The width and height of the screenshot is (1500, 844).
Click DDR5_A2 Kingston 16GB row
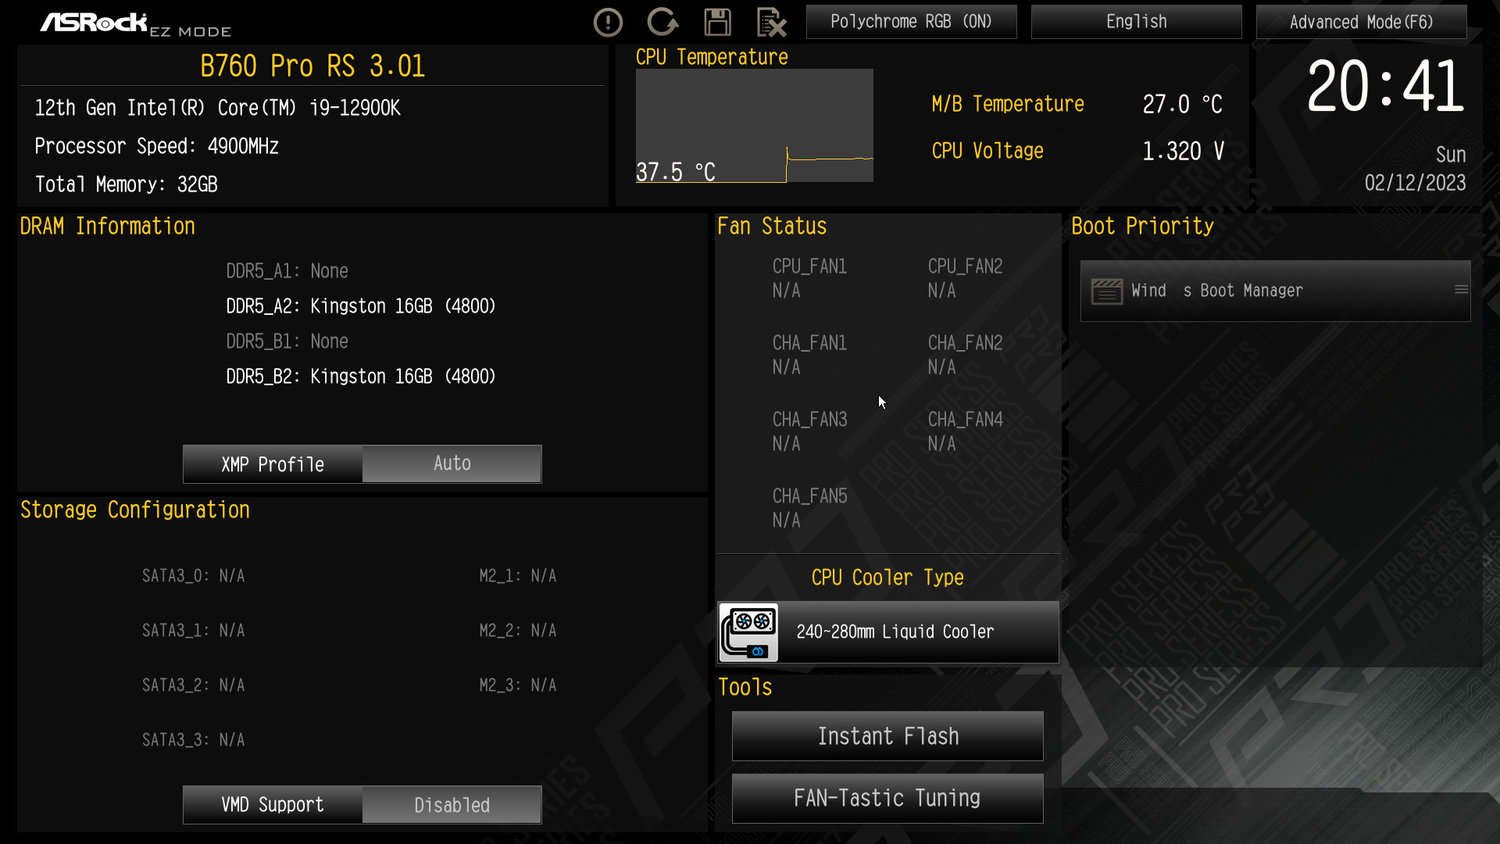point(361,306)
